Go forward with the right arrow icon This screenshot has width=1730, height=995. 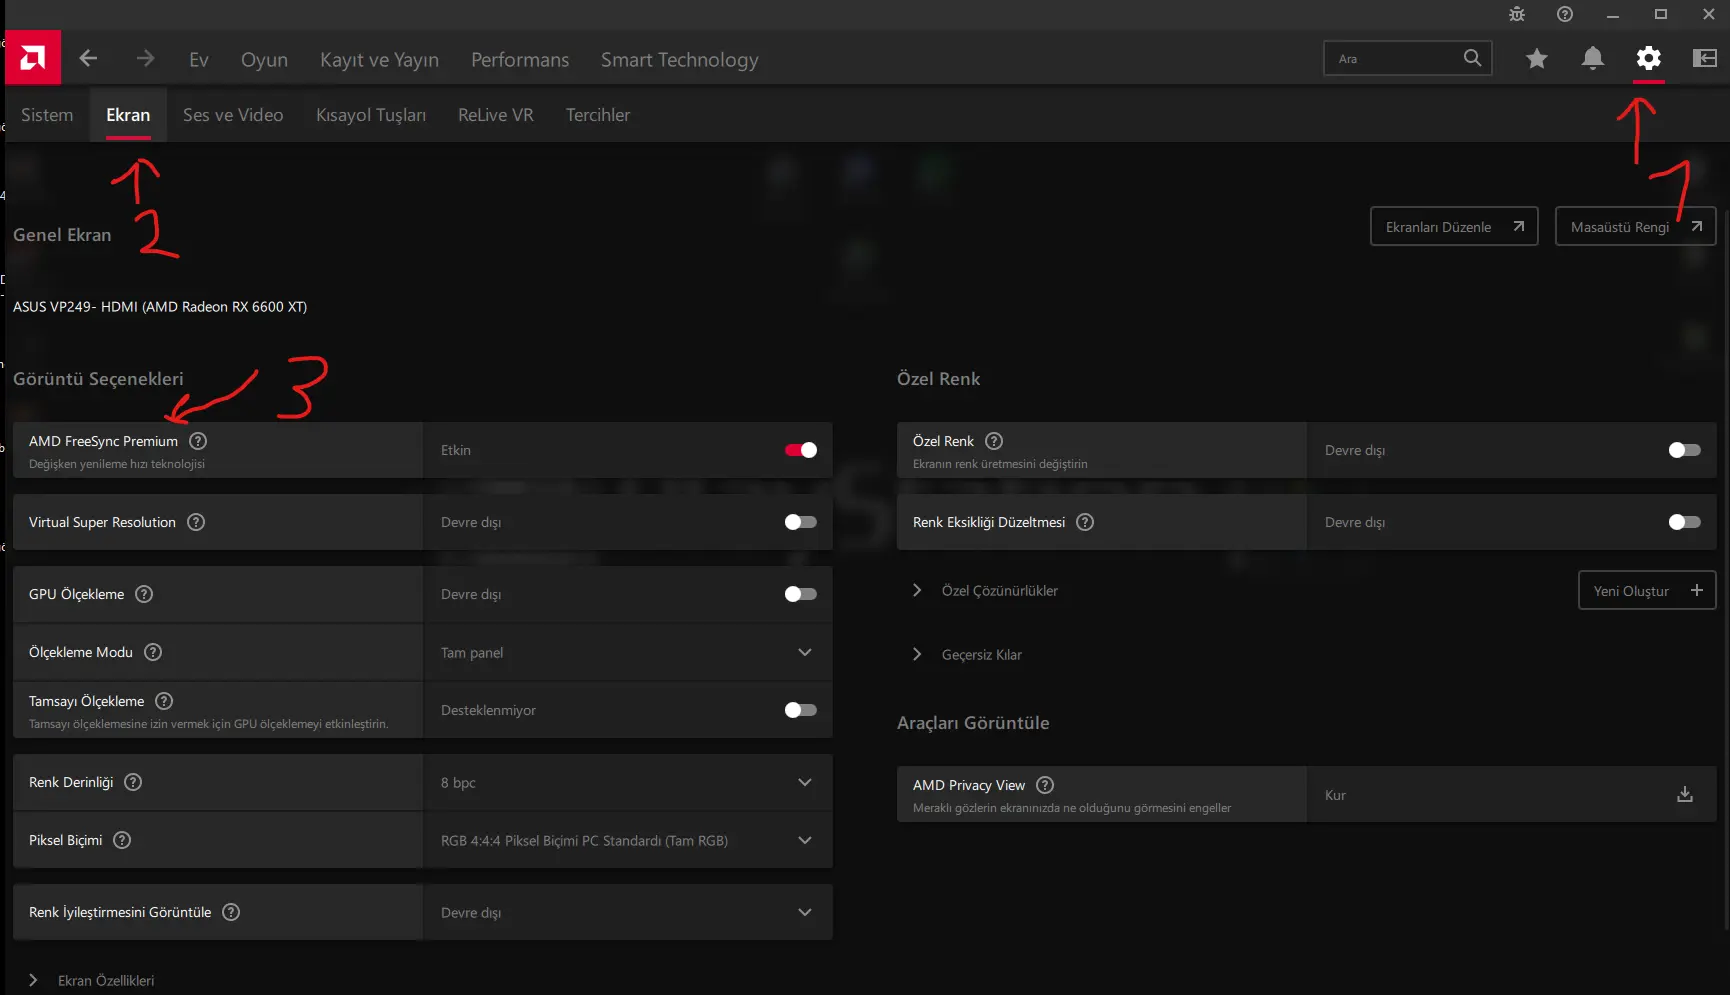tap(145, 59)
